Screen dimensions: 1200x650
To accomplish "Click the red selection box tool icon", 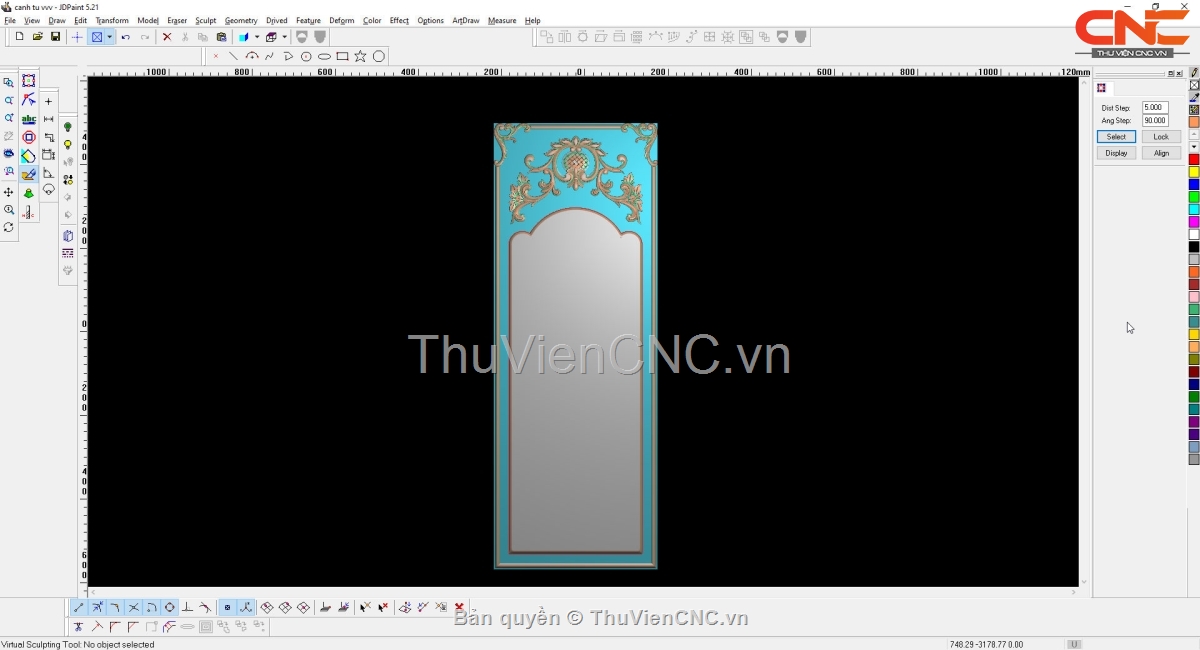I will click(x=29, y=81).
